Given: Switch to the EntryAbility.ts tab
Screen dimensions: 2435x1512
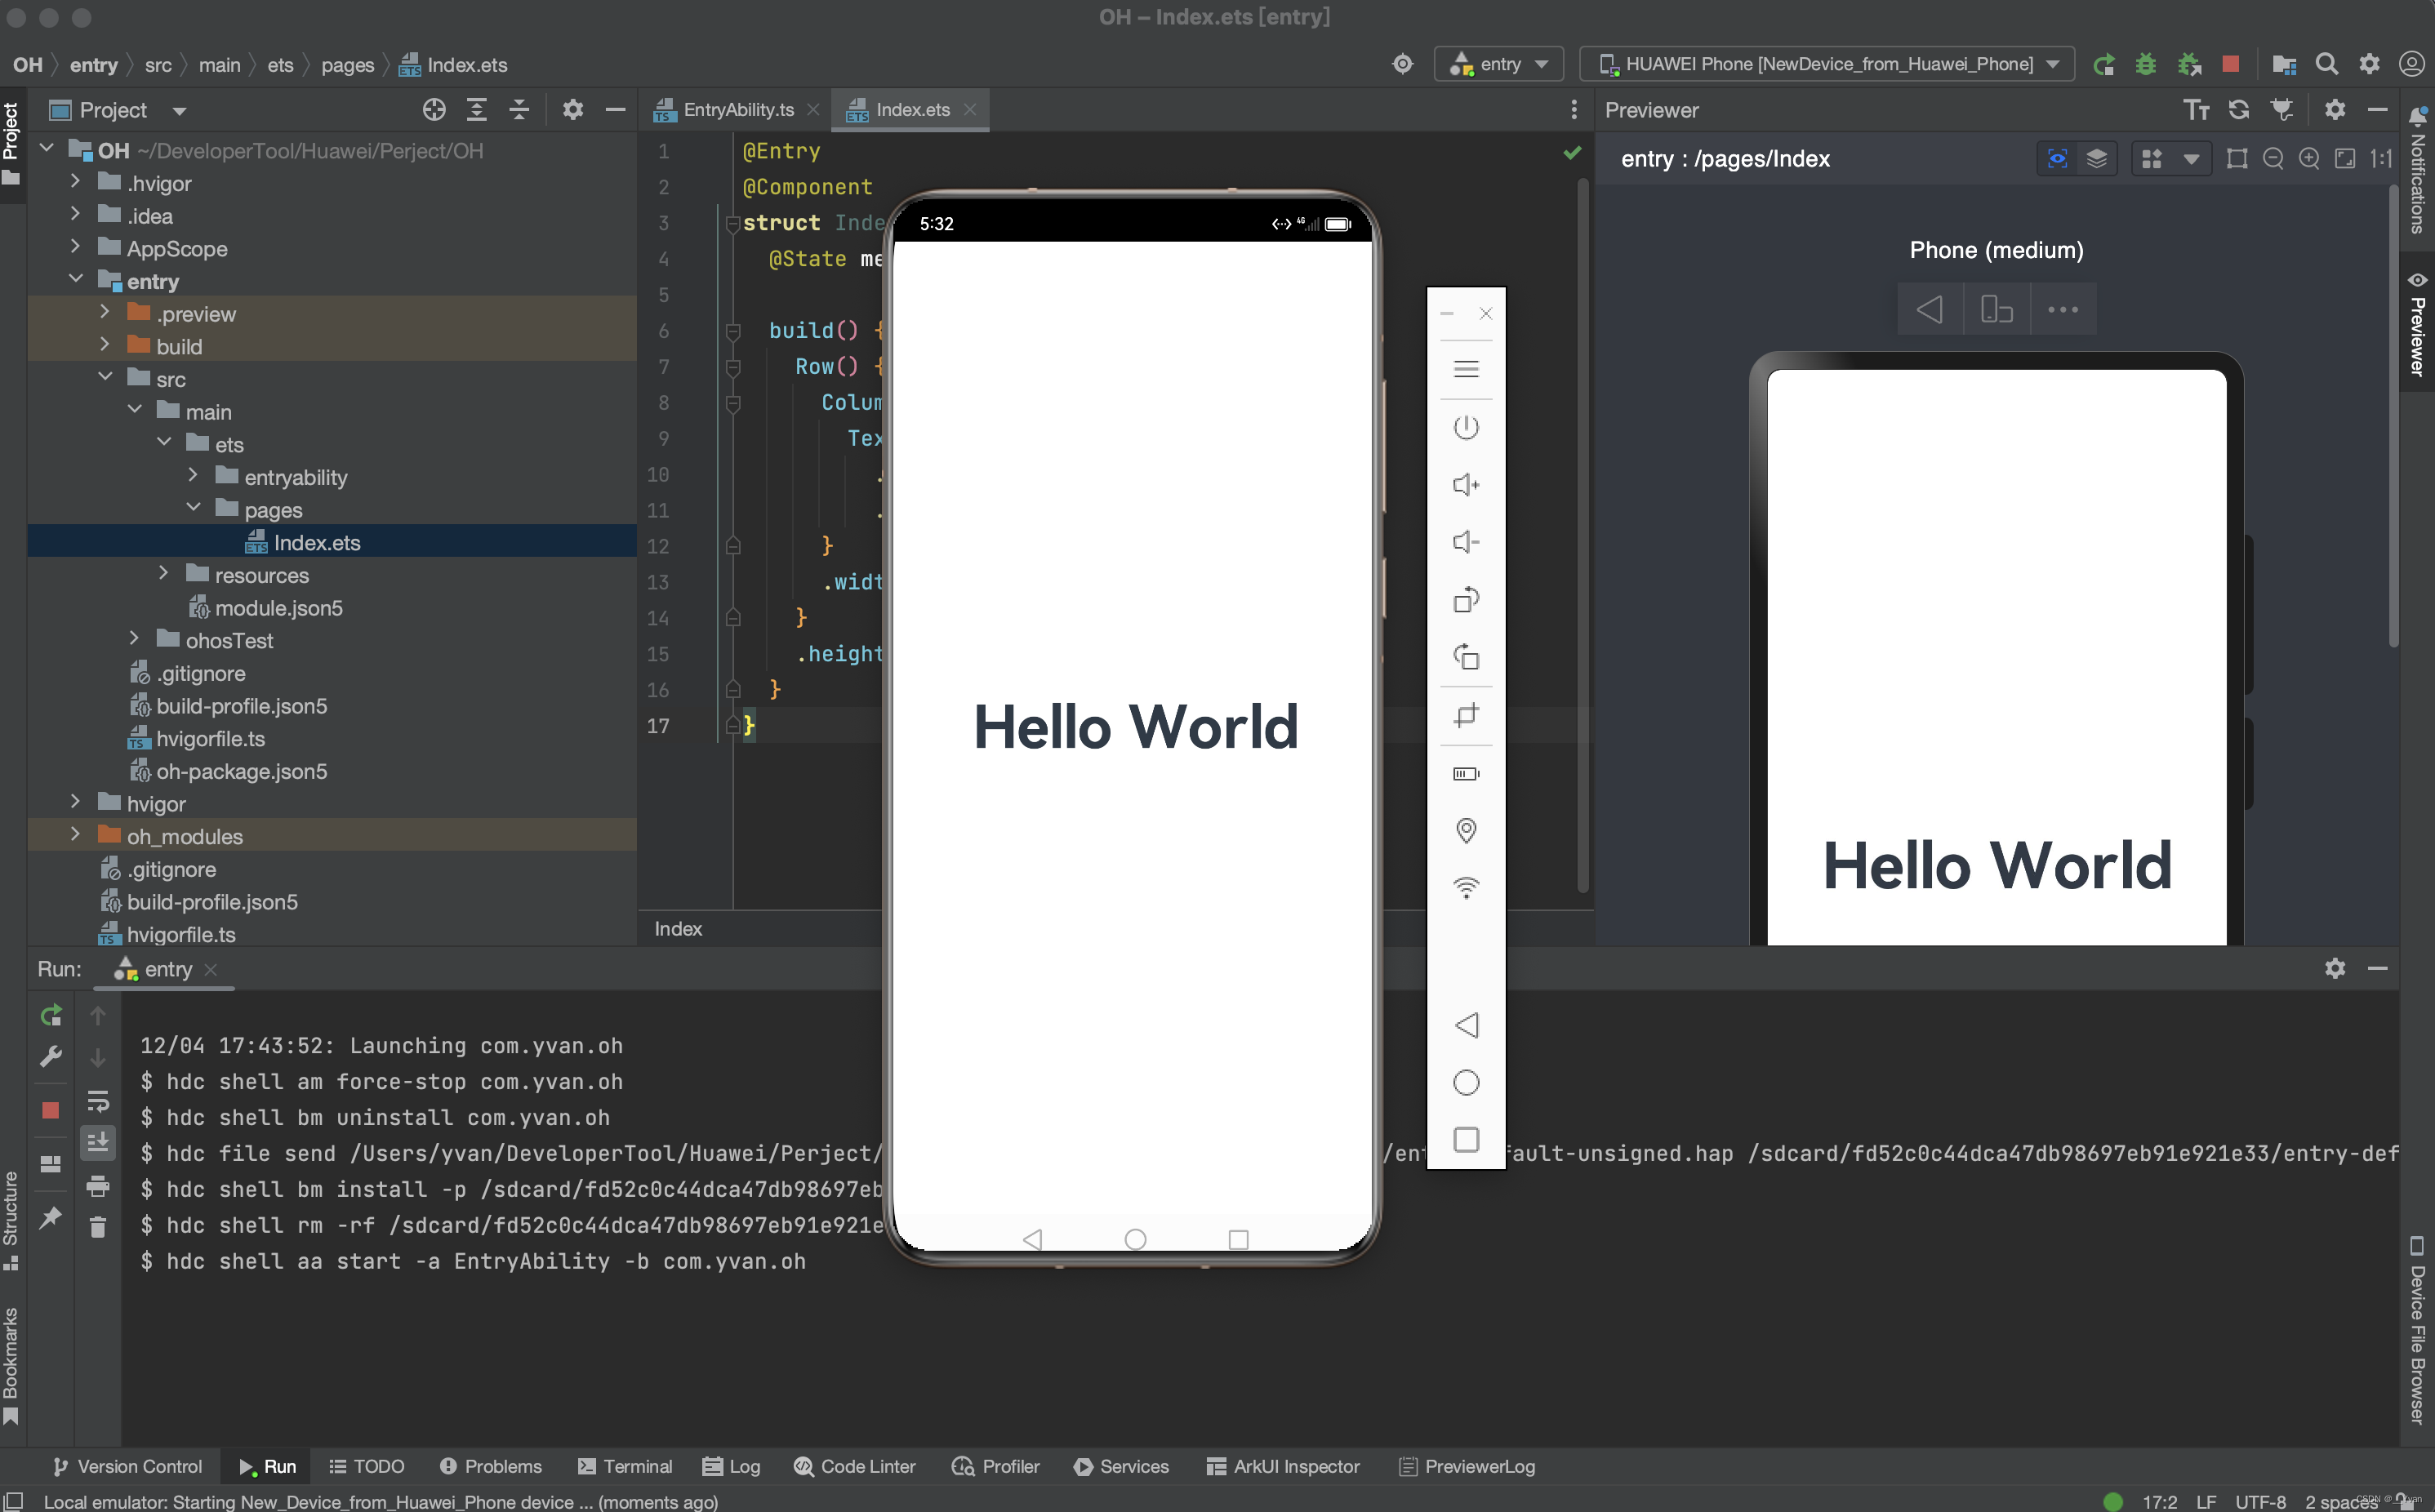Looking at the screenshot, I should point(737,110).
